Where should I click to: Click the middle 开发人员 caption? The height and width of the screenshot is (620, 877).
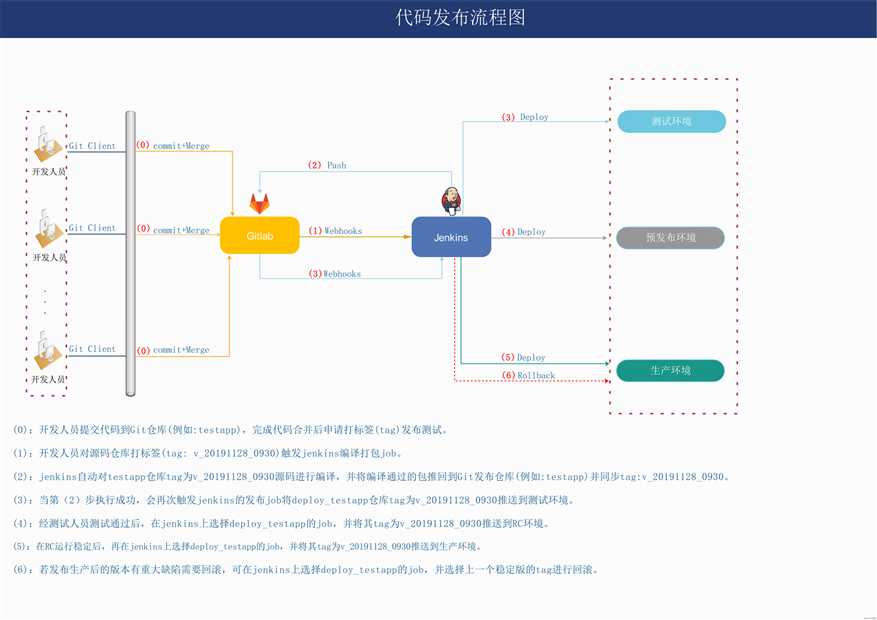(49, 257)
